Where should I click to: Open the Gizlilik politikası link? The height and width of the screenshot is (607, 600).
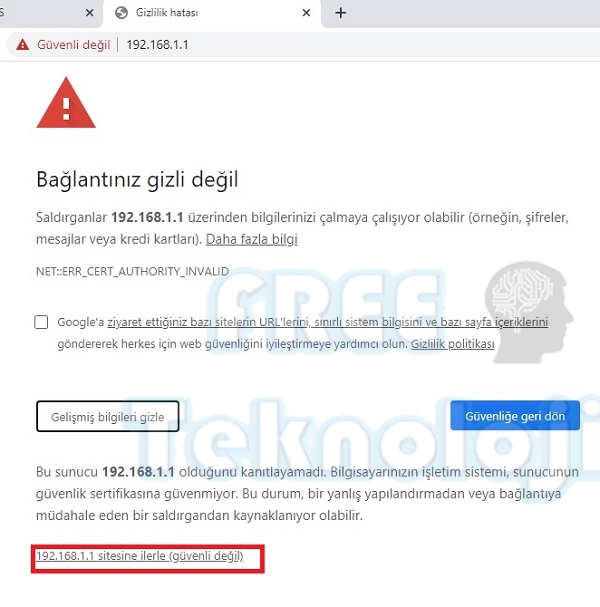click(x=453, y=344)
